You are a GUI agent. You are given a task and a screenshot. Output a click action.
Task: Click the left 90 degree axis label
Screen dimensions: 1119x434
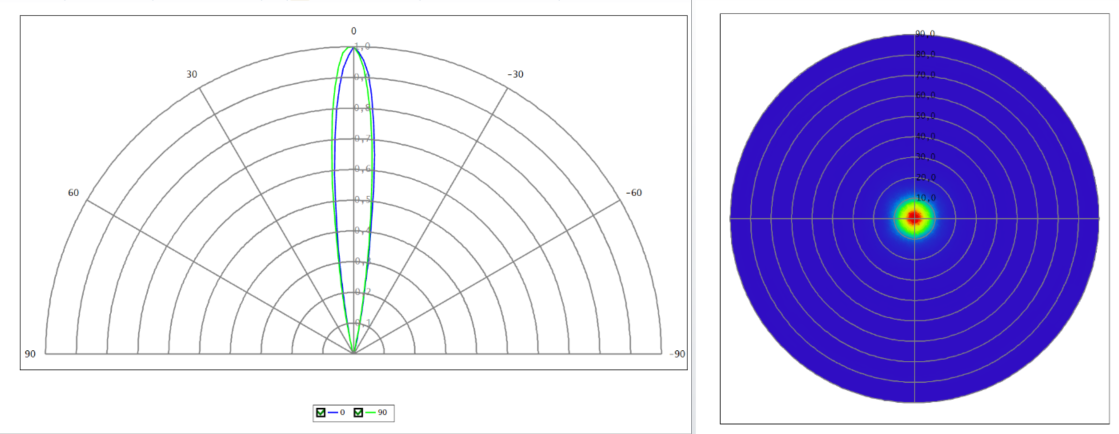coord(29,354)
